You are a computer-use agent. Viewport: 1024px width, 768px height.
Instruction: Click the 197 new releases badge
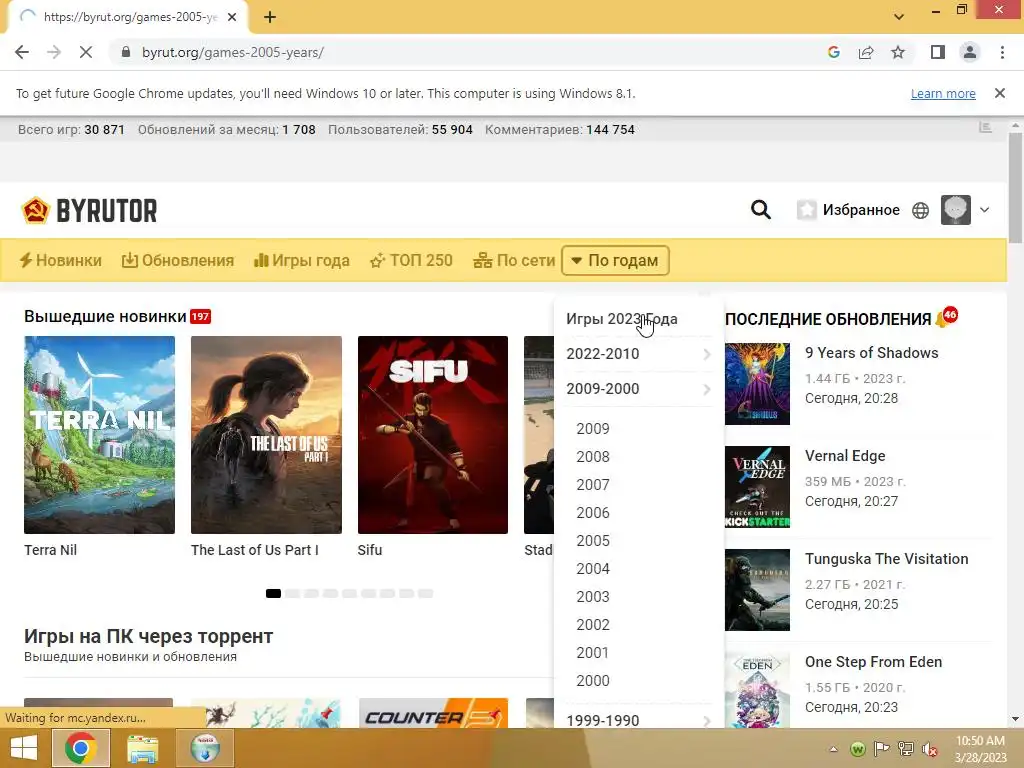point(200,317)
